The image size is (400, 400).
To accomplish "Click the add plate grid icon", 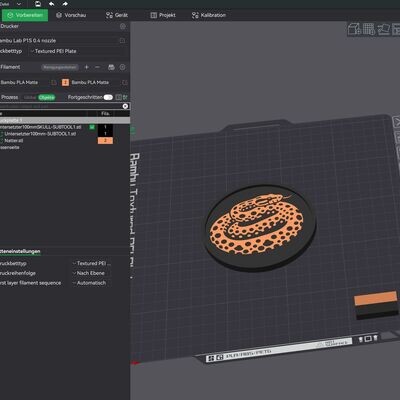I will point(369,29).
